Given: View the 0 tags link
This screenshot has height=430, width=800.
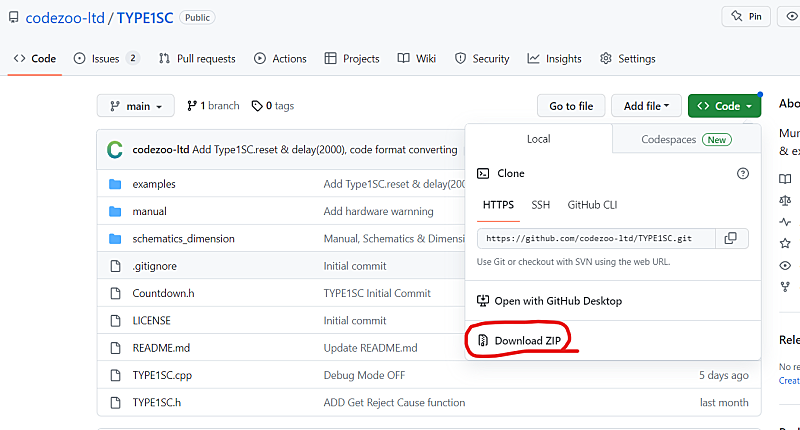Looking at the screenshot, I should (x=273, y=106).
